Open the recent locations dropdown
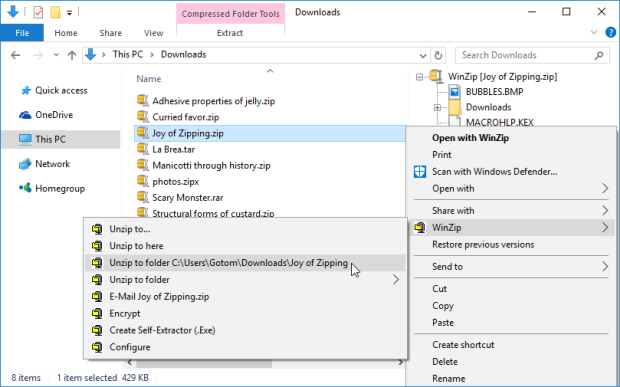The height and width of the screenshot is (387, 620). coord(56,55)
